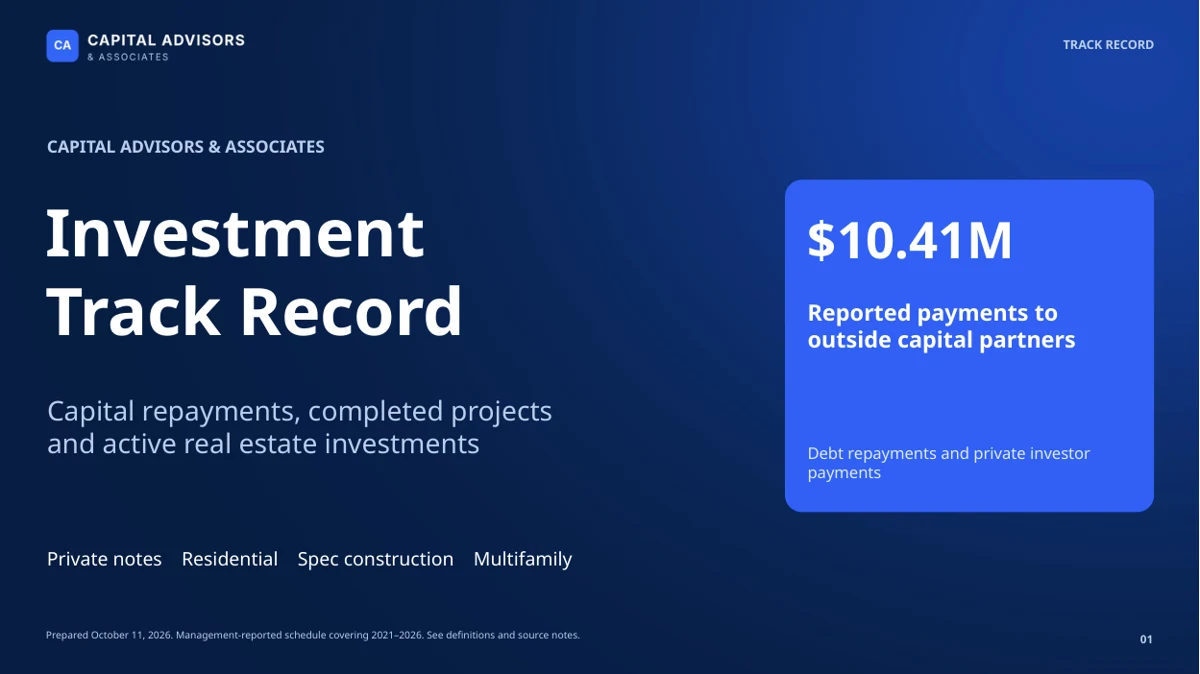Screen dimensions: 1200x674
Task: Click the '& Associates' header subtext
Action: (x=128, y=57)
